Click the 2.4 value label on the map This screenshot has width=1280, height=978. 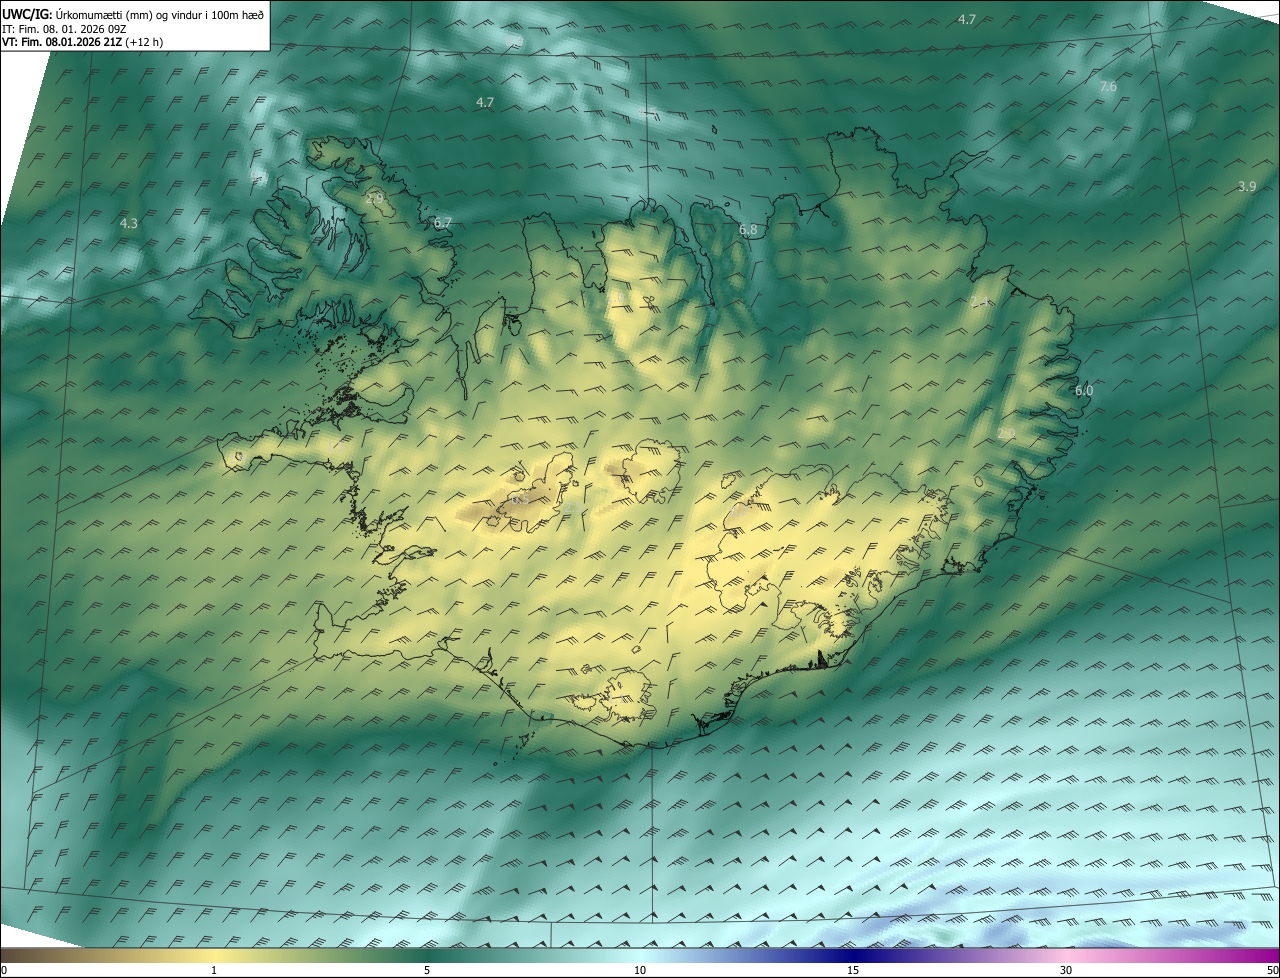[980, 301]
